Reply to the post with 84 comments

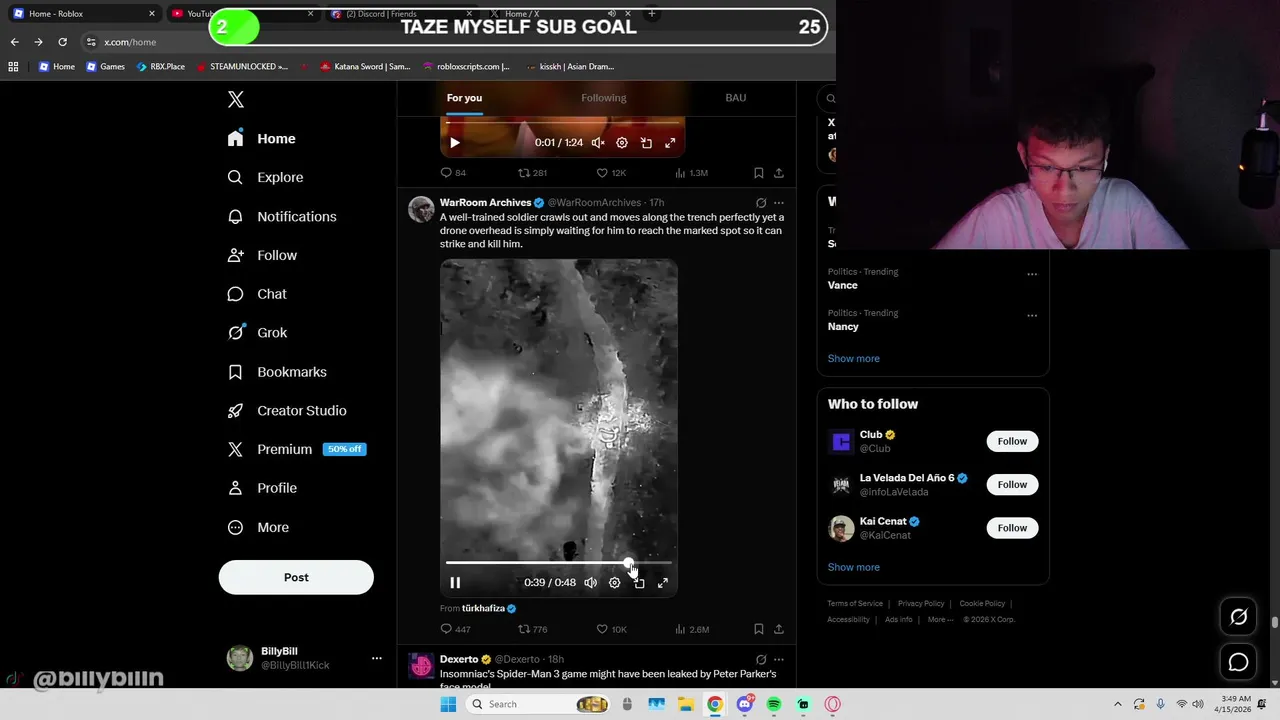[453, 173]
